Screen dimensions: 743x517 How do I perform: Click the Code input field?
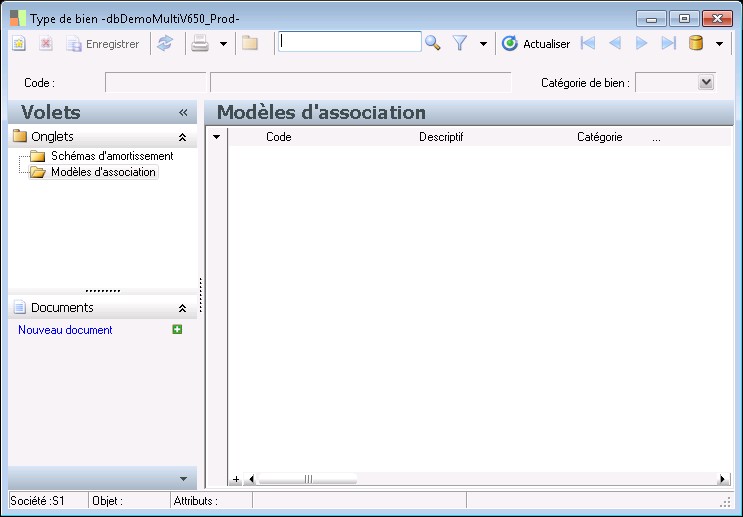click(155, 82)
